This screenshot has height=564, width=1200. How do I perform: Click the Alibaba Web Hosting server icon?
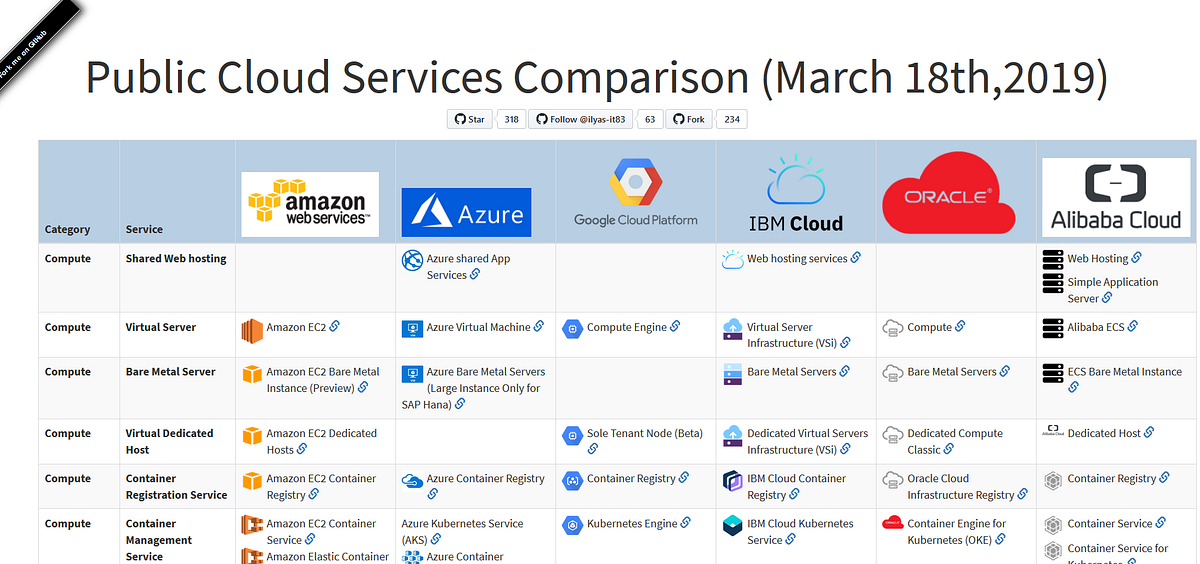tap(1052, 259)
